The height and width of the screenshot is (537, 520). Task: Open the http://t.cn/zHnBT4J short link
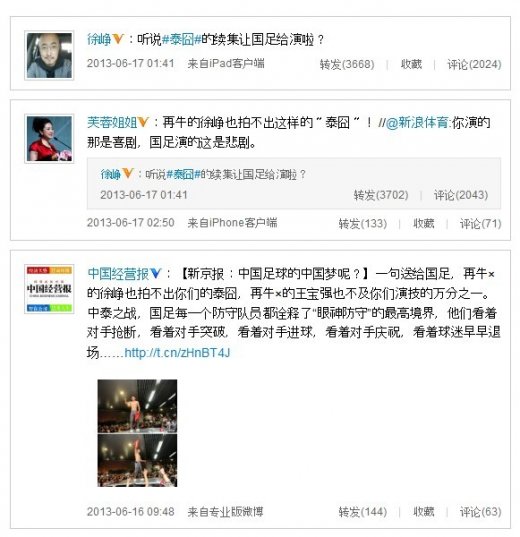177,352
